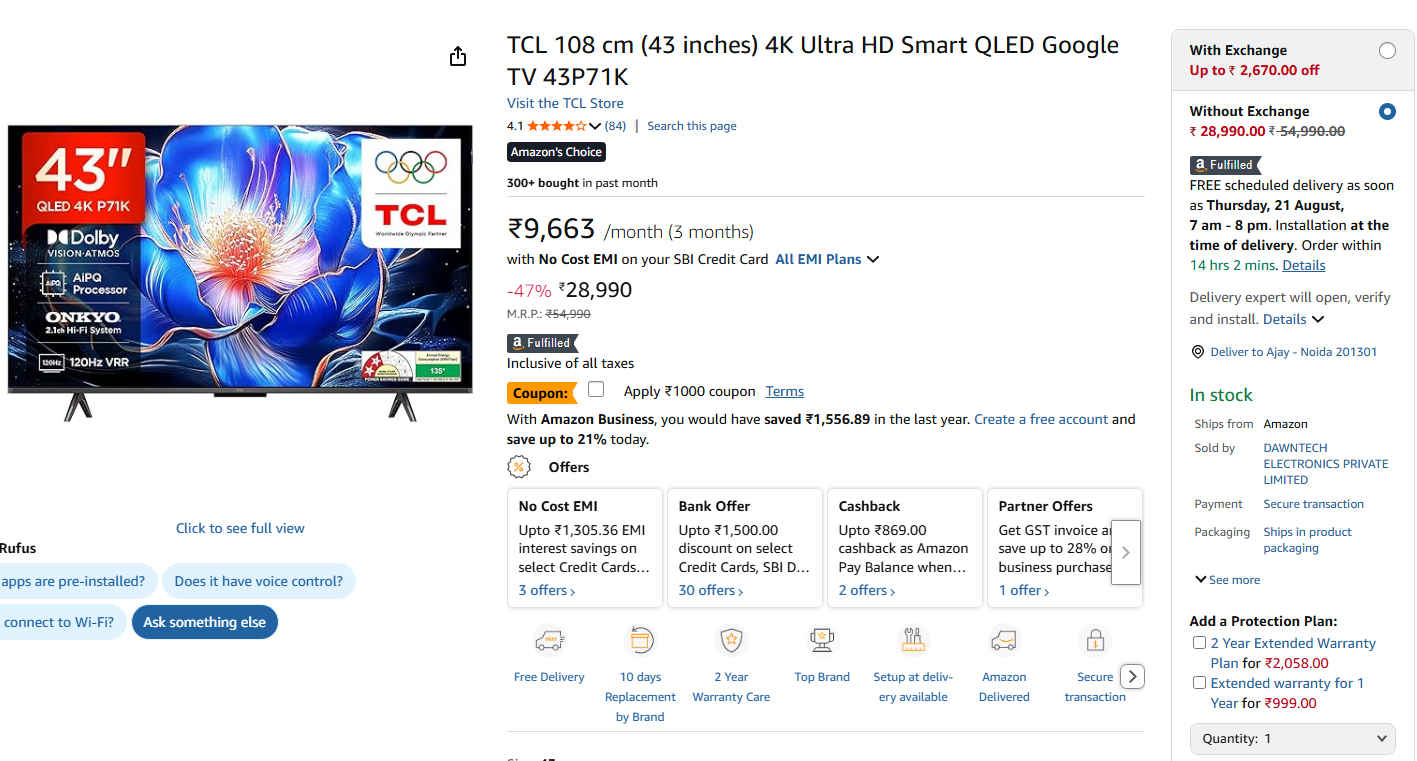1417x761 pixels.
Task: Expand the All EMI Plans dropdown
Action: pyautogui.click(x=827, y=260)
